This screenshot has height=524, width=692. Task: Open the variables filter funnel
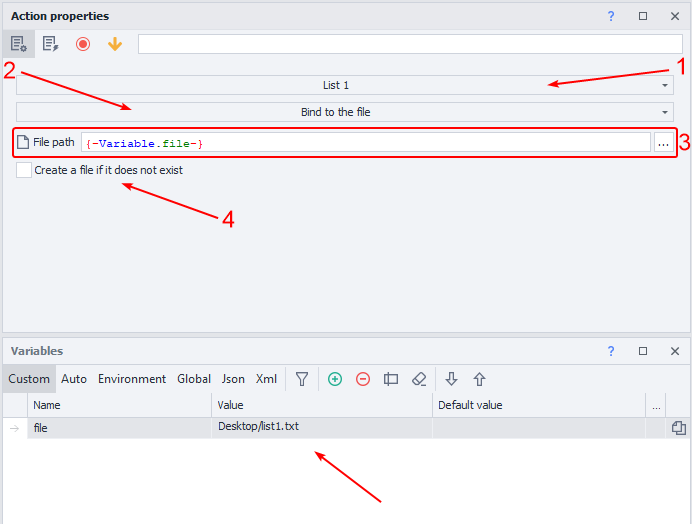click(301, 379)
